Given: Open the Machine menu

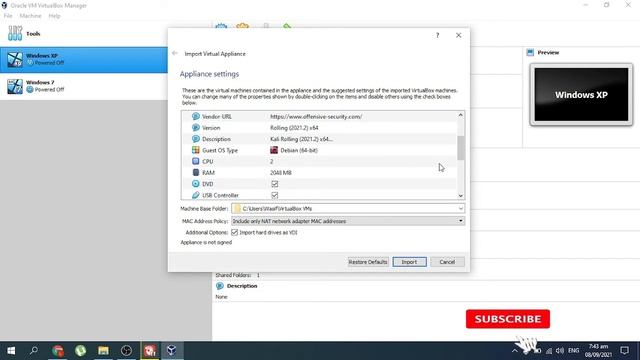Looking at the screenshot, I should [x=30, y=16].
